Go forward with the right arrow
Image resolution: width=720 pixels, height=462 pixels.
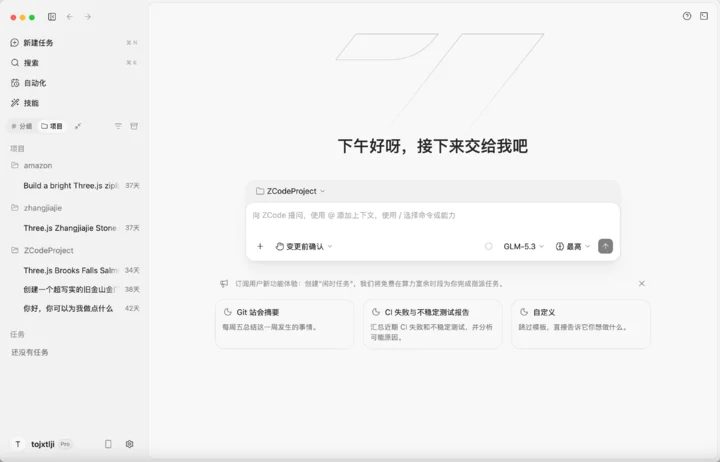(x=88, y=17)
